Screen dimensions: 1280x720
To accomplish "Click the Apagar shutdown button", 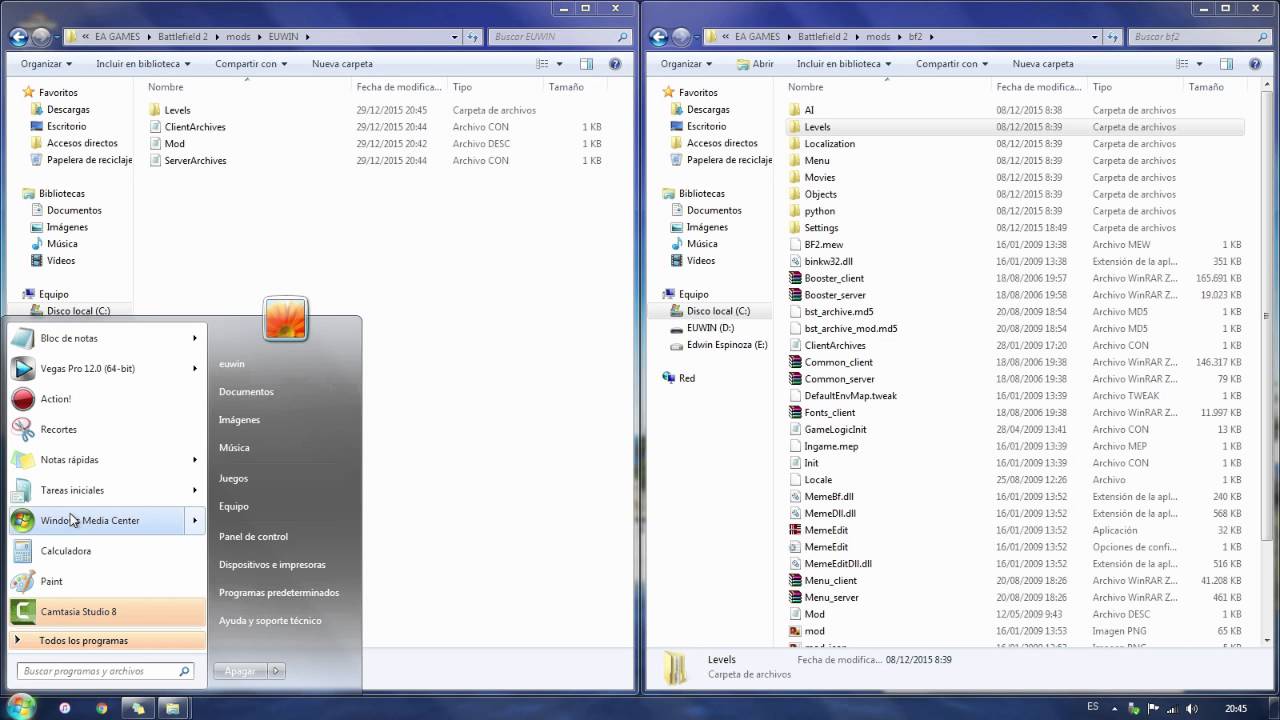I will click(240, 671).
